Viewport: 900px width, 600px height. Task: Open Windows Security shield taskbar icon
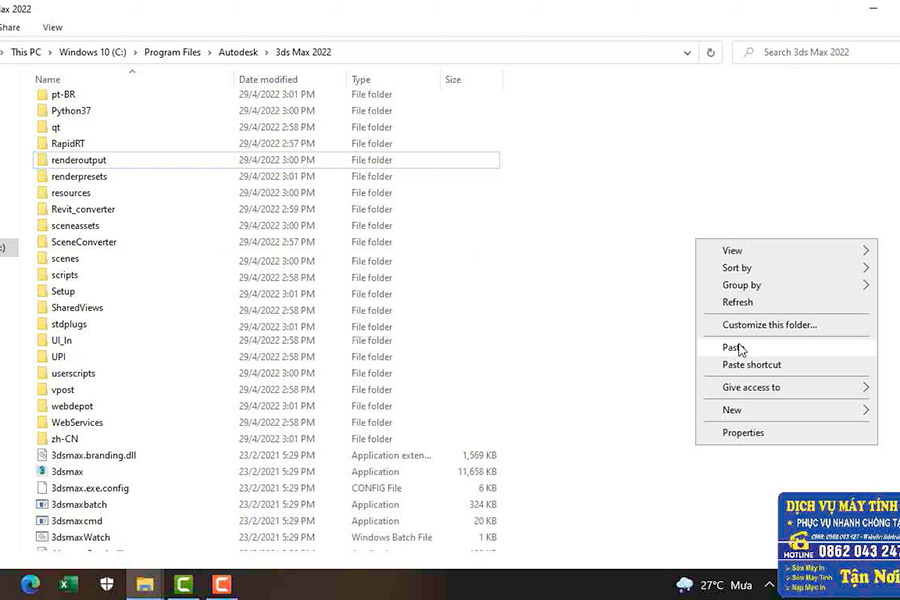point(107,584)
